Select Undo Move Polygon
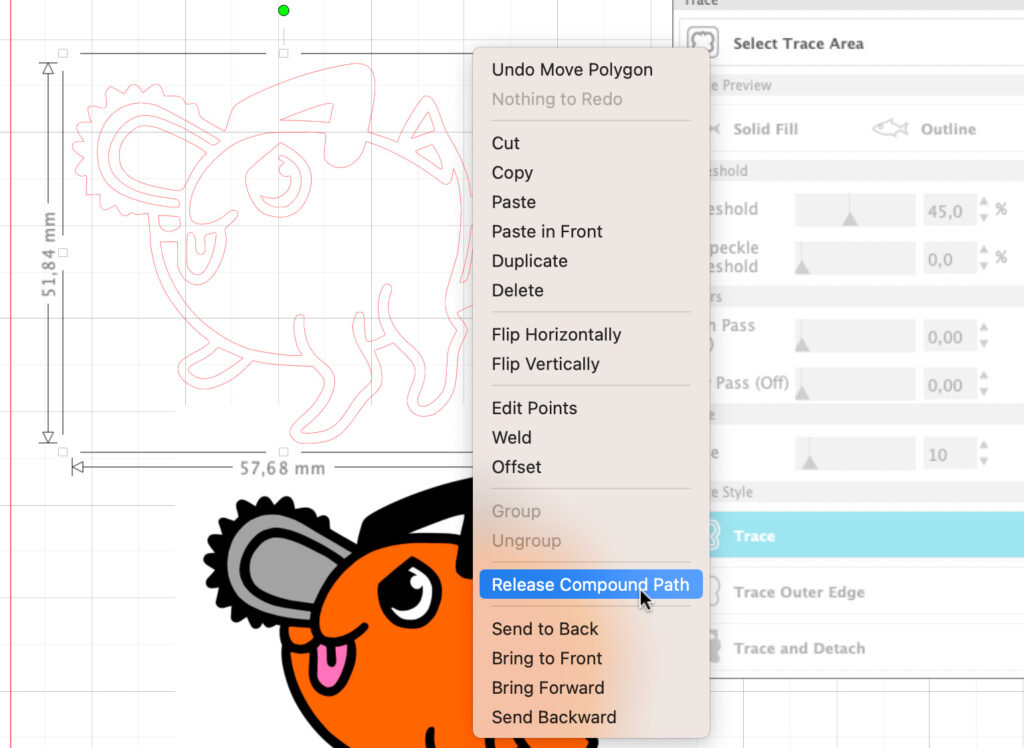 pyautogui.click(x=572, y=70)
